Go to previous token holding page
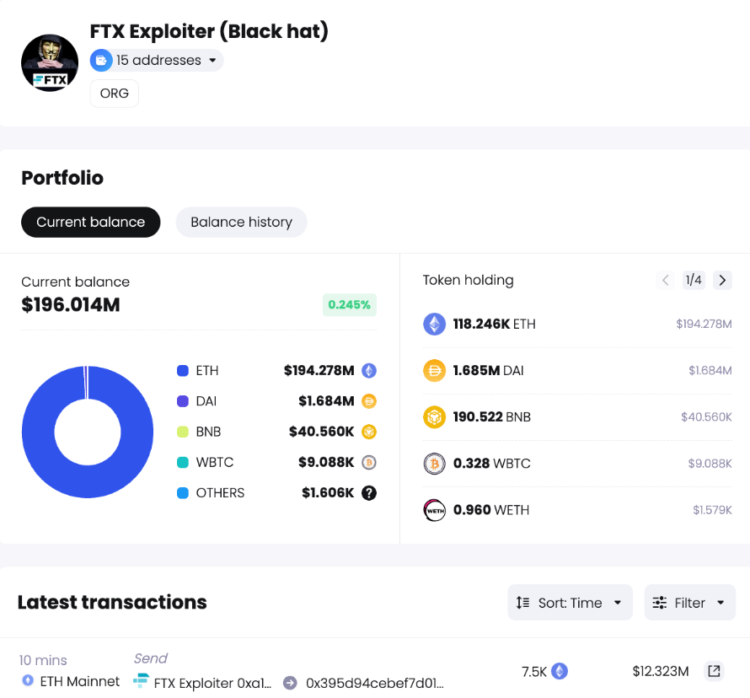This screenshot has width=750, height=698. click(x=666, y=280)
